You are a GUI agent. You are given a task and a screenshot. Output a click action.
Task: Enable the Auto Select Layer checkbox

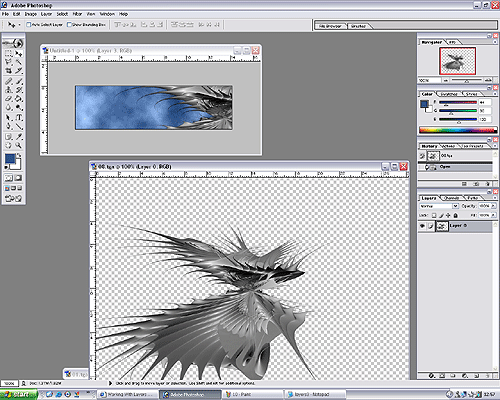click(29, 24)
